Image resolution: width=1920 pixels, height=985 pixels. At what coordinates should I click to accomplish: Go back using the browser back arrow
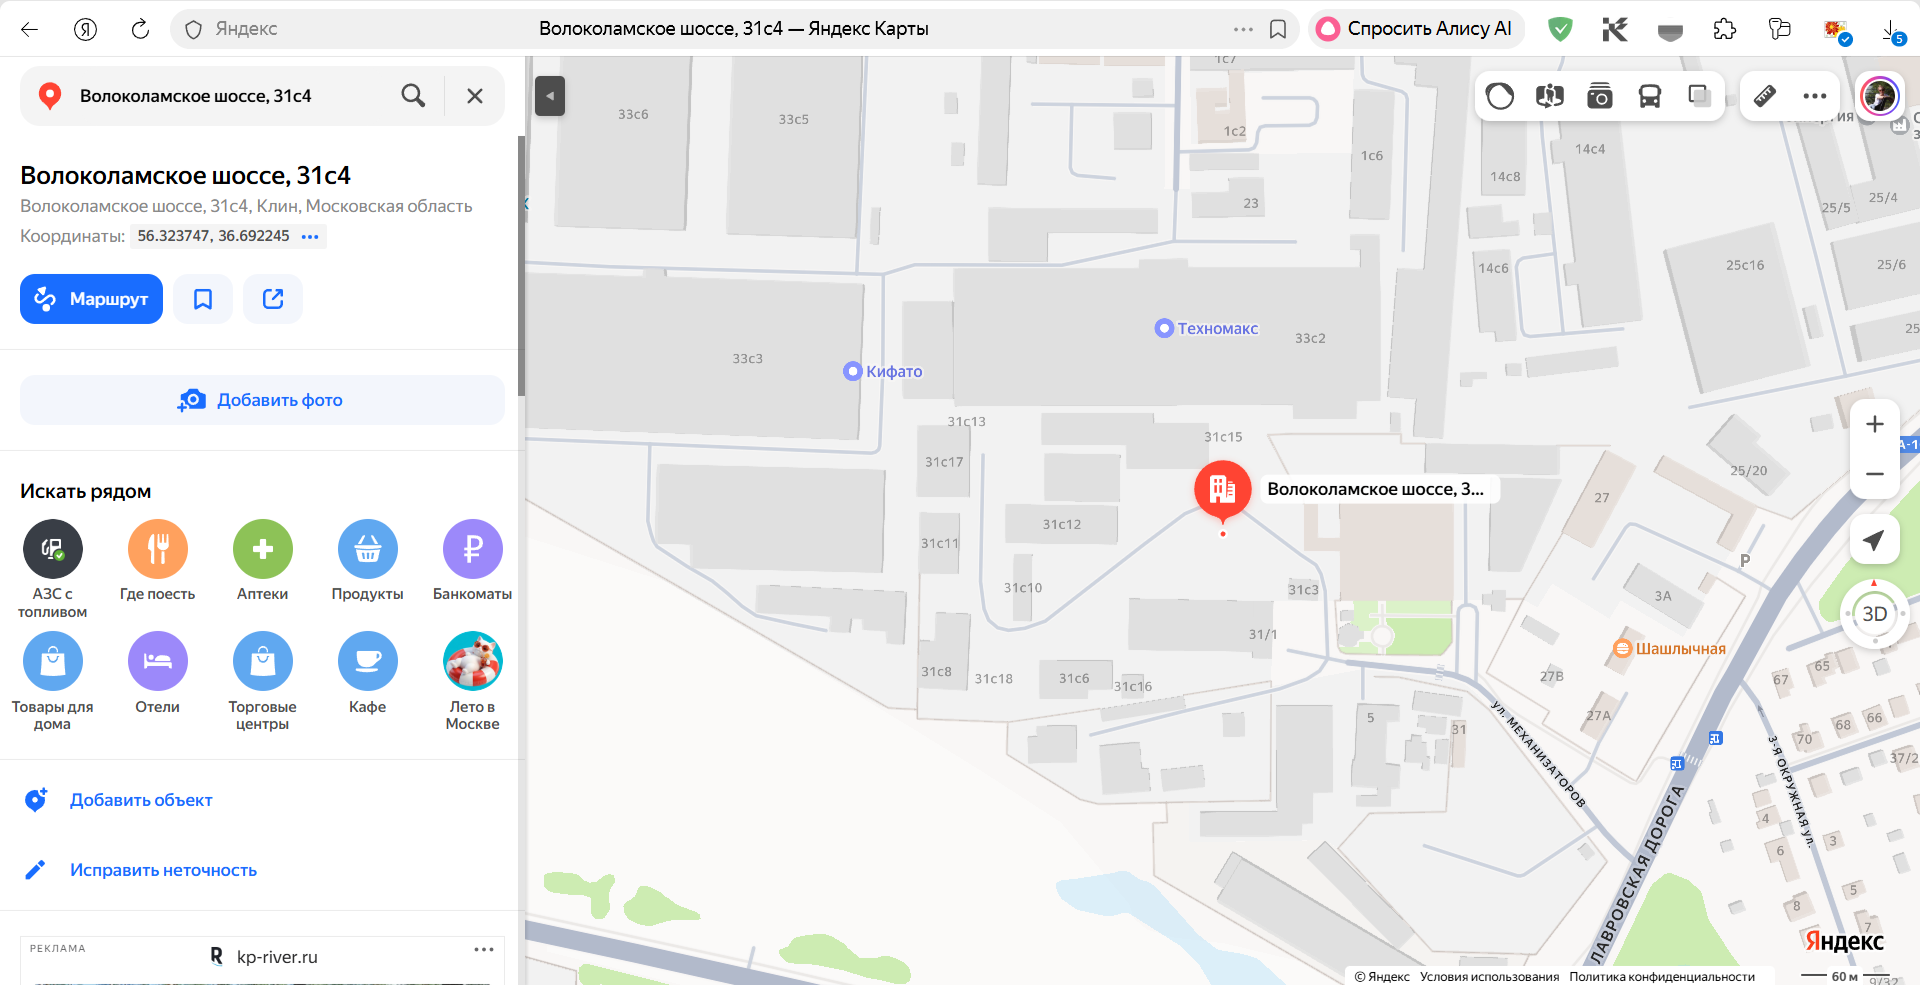29,29
